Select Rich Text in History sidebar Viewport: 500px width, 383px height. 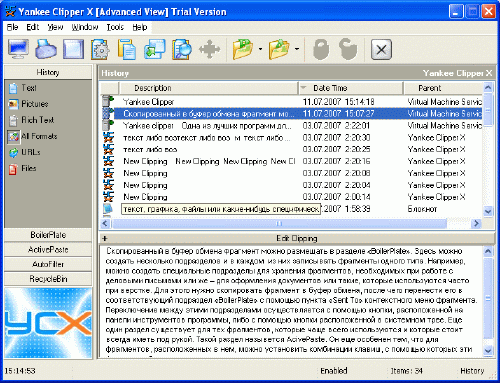pyautogui.click(x=31, y=120)
